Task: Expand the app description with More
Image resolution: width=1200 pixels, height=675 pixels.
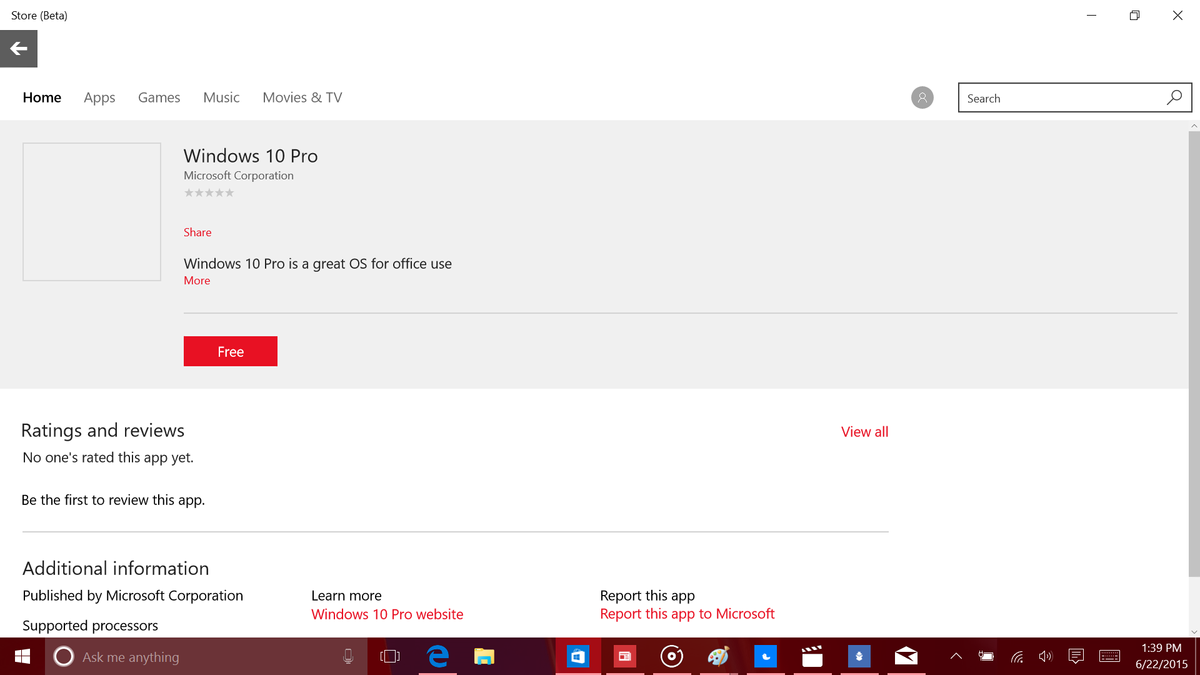Action: point(196,280)
